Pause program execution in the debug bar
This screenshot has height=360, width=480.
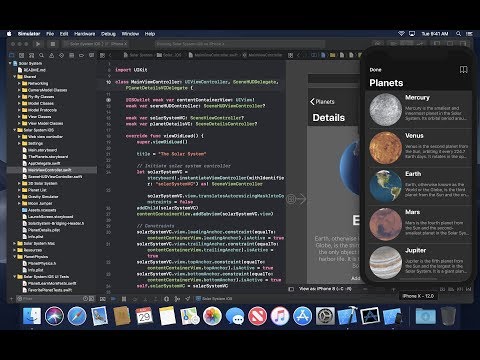pos(124,299)
